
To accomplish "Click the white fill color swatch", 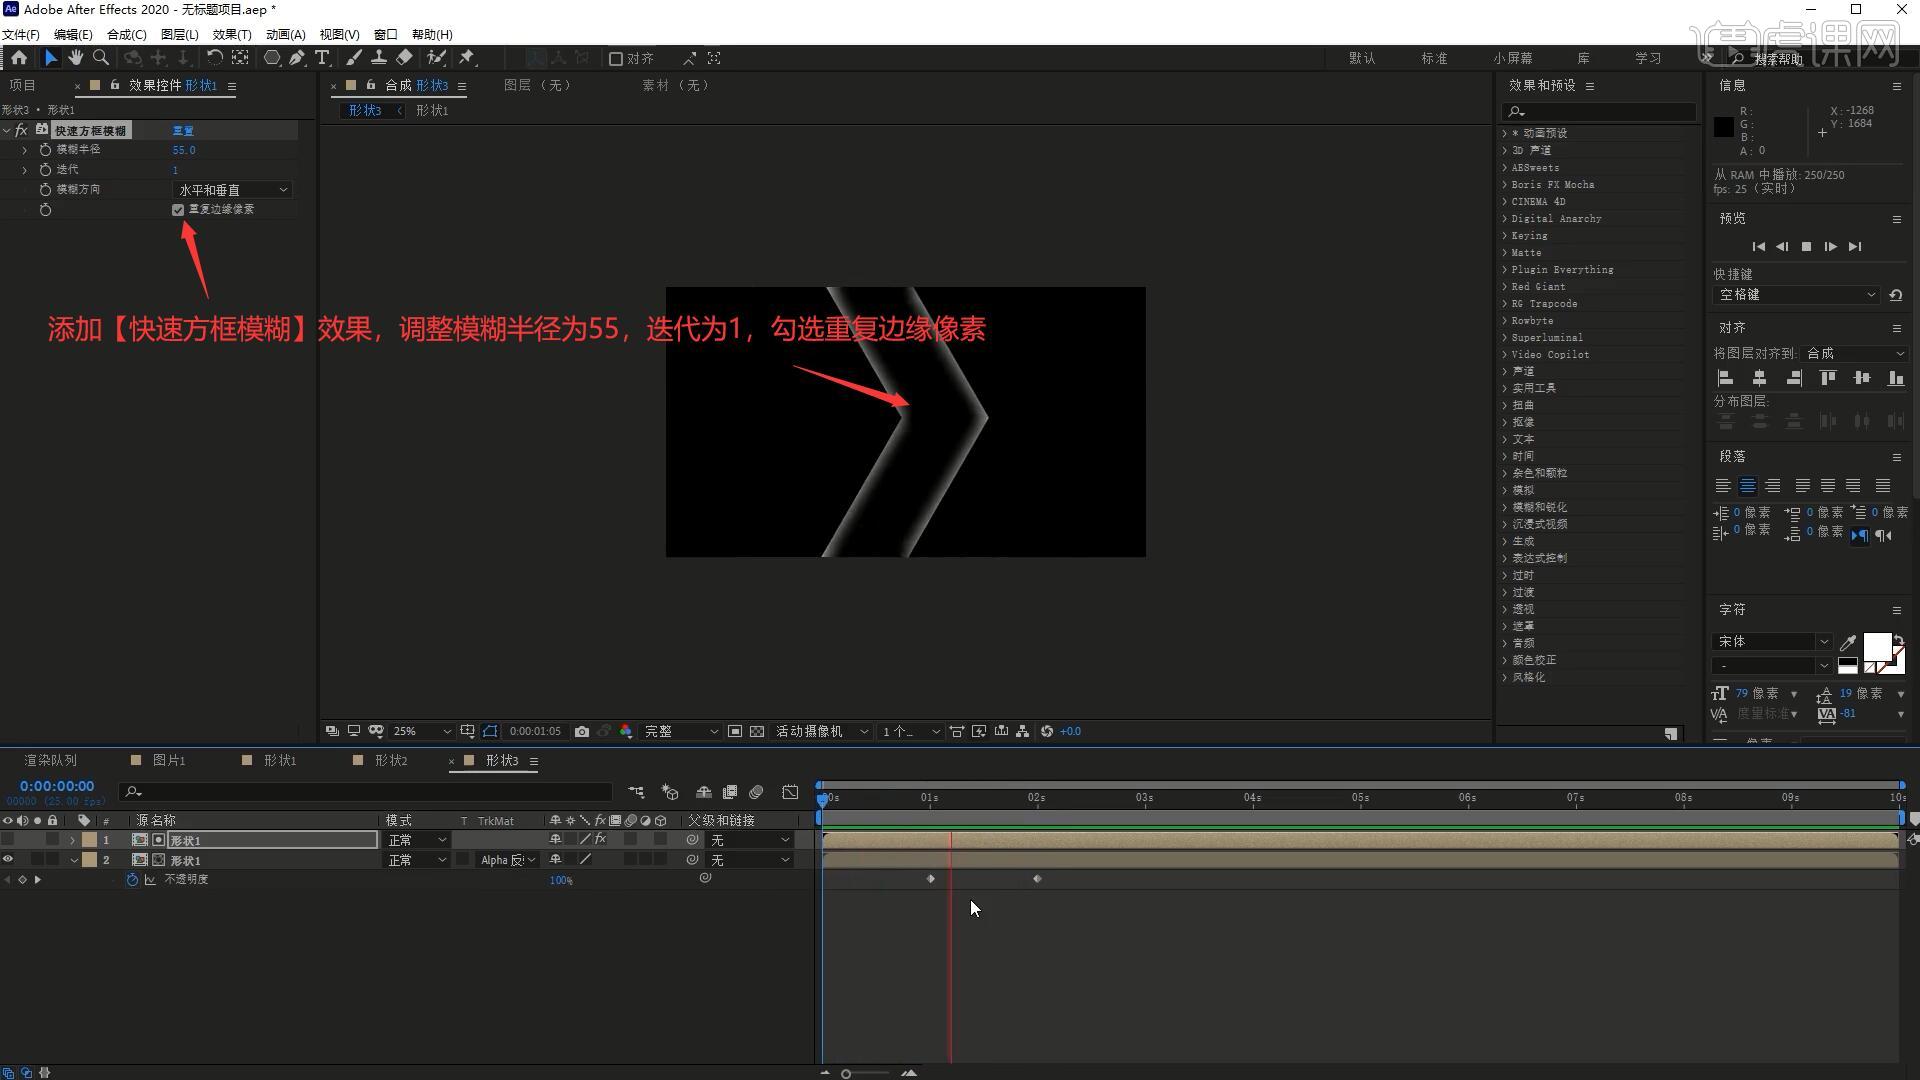I will [x=1876, y=647].
